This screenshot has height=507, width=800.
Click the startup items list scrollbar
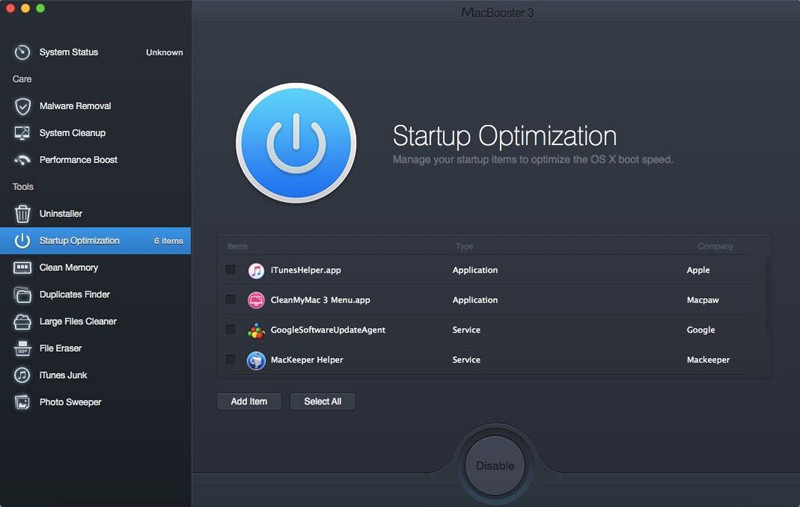(767, 295)
